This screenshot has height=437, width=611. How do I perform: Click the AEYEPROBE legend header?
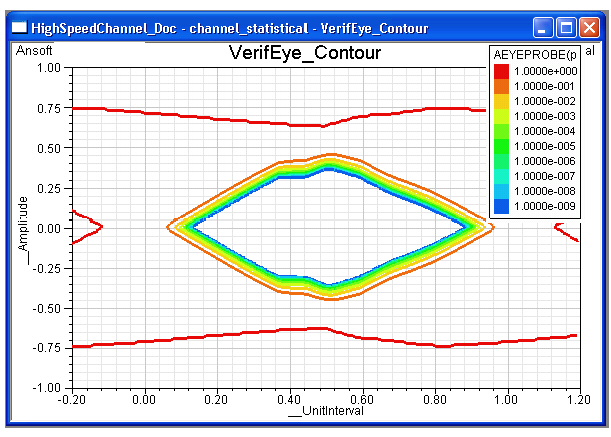pos(533,53)
